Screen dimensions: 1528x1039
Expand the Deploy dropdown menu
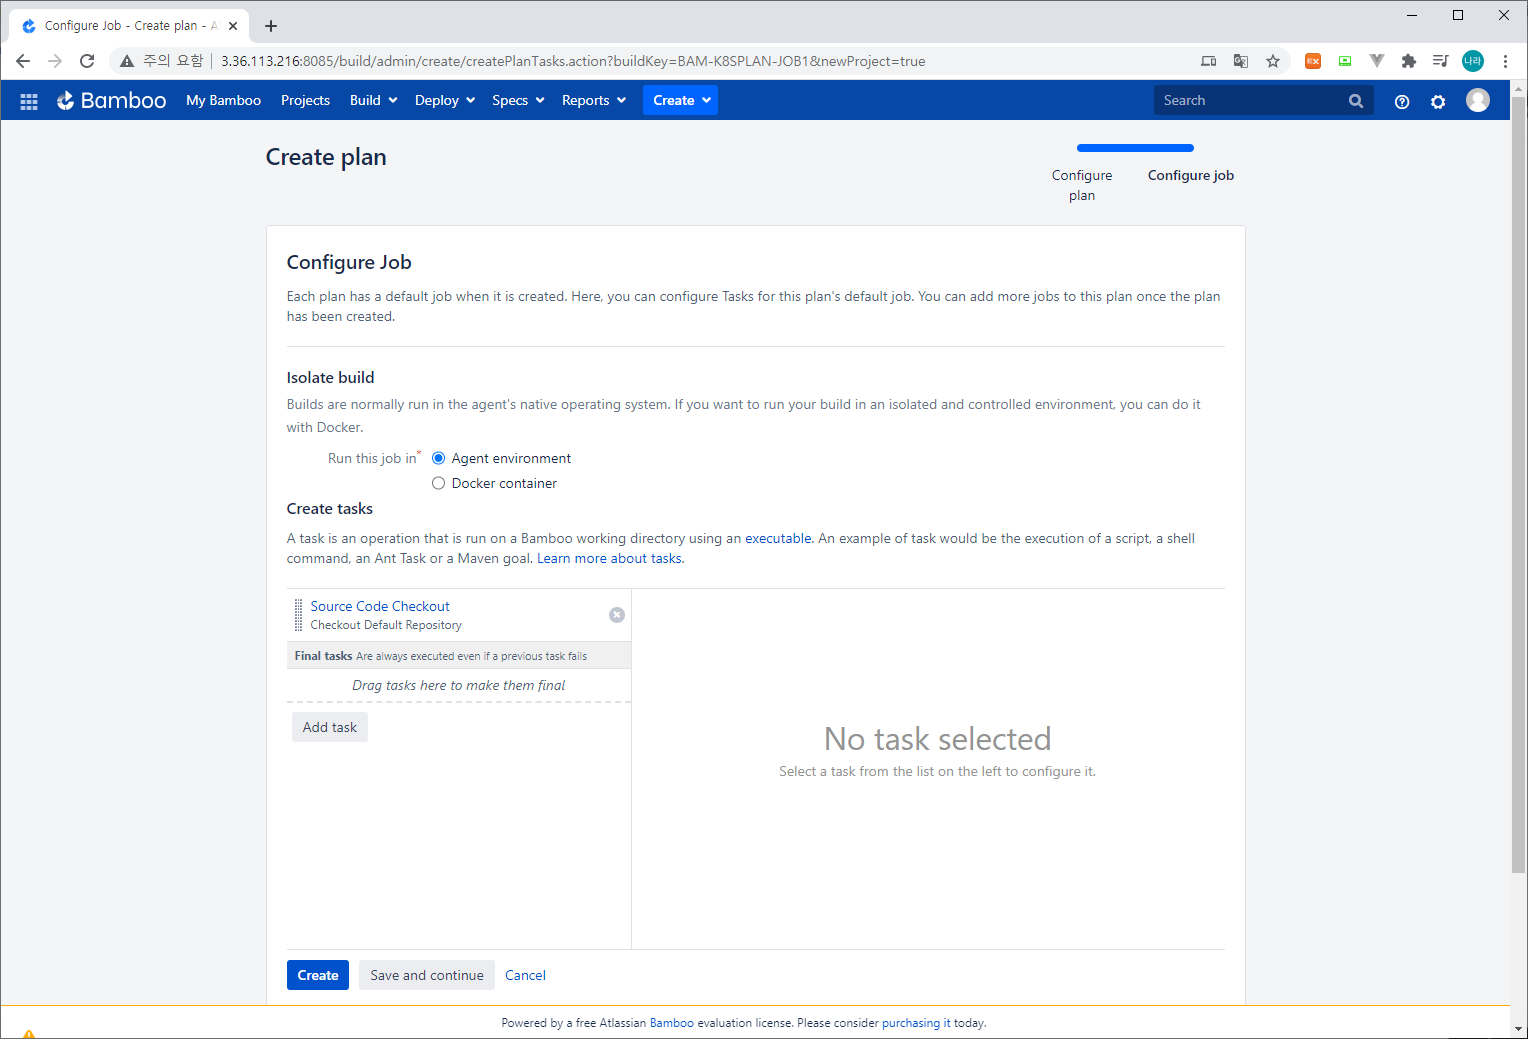(445, 100)
